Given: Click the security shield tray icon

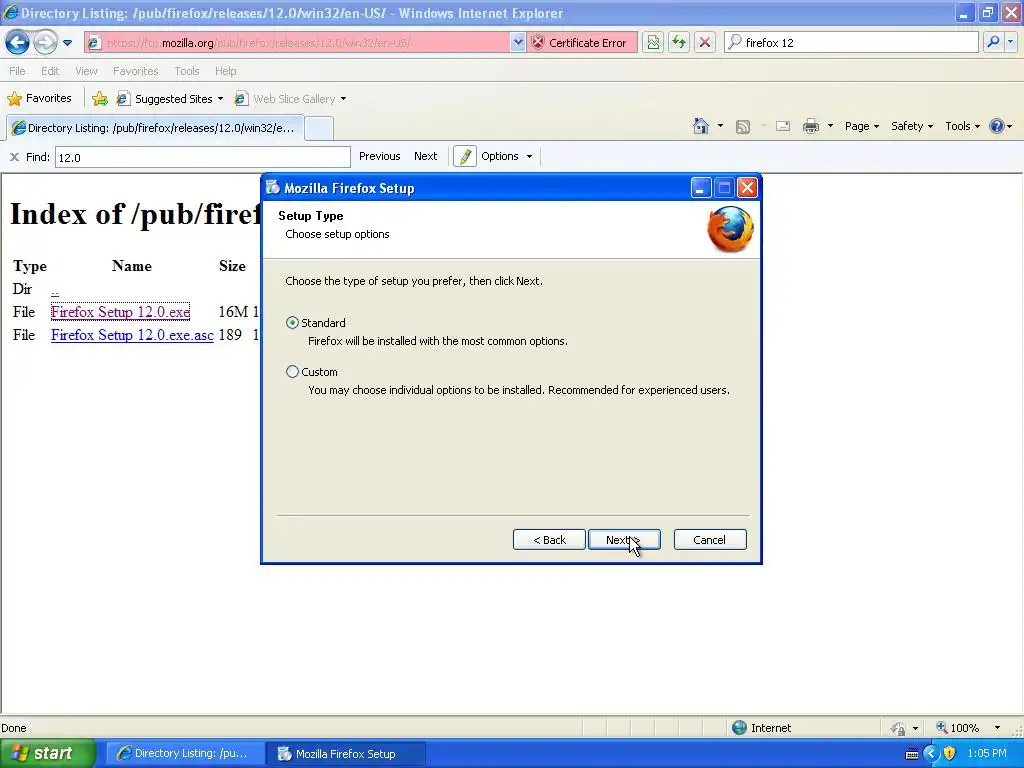Looking at the screenshot, I should tap(950, 754).
